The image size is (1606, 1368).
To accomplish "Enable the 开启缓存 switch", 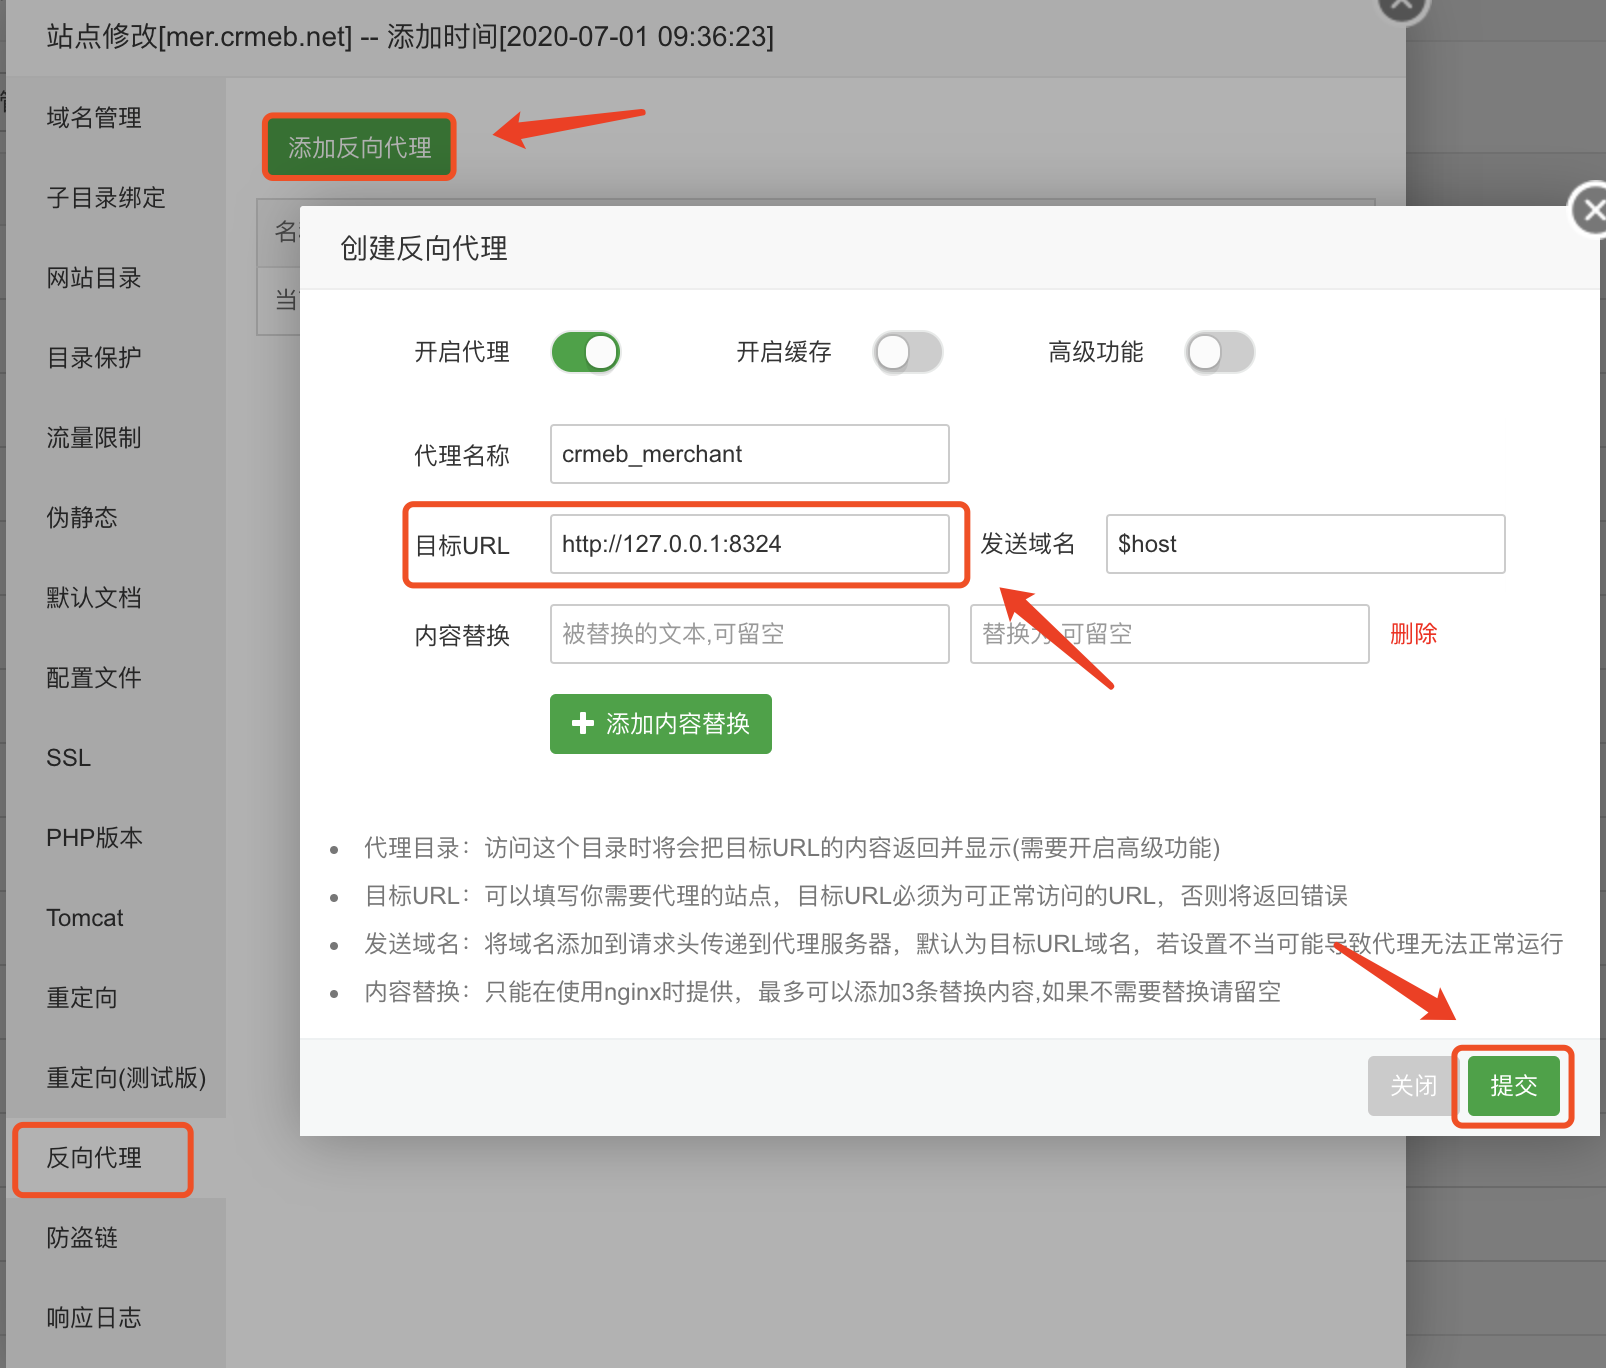I will [x=907, y=352].
